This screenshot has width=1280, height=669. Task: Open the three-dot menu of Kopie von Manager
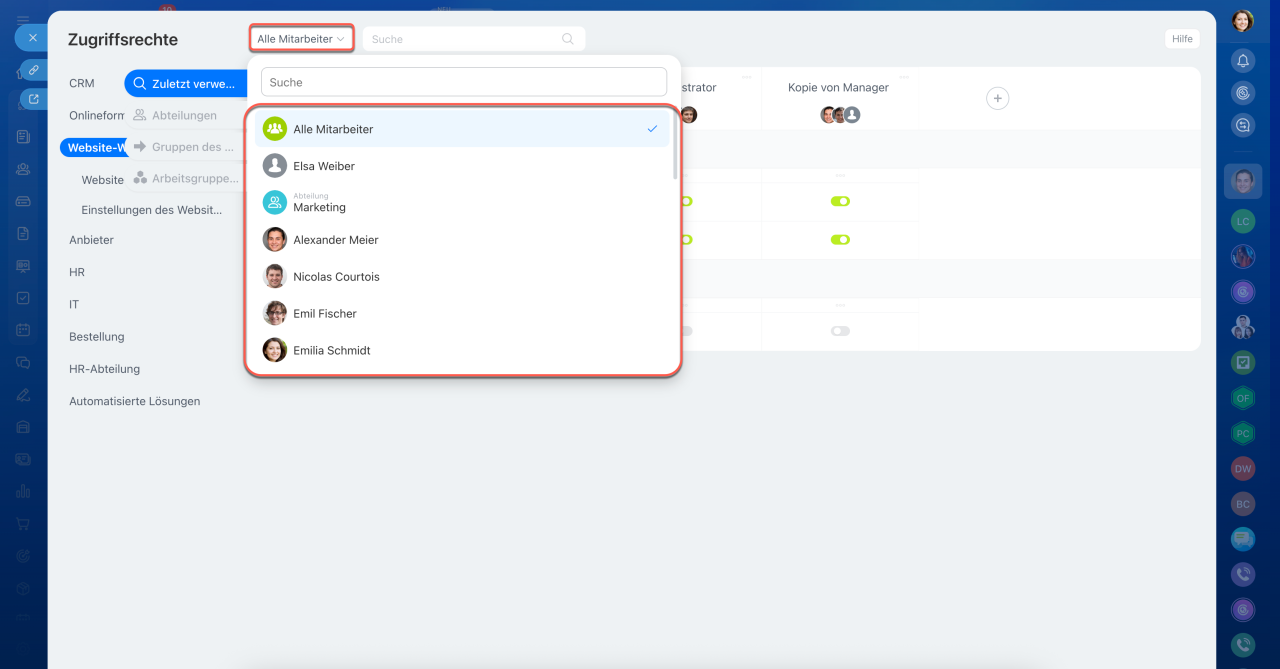(x=903, y=77)
